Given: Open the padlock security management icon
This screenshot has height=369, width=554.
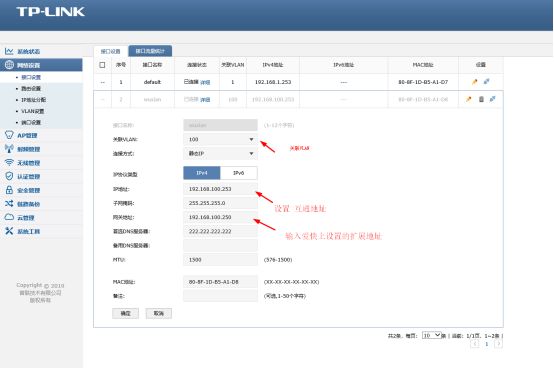Looking at the screenshot, I should tap(9, 190).
